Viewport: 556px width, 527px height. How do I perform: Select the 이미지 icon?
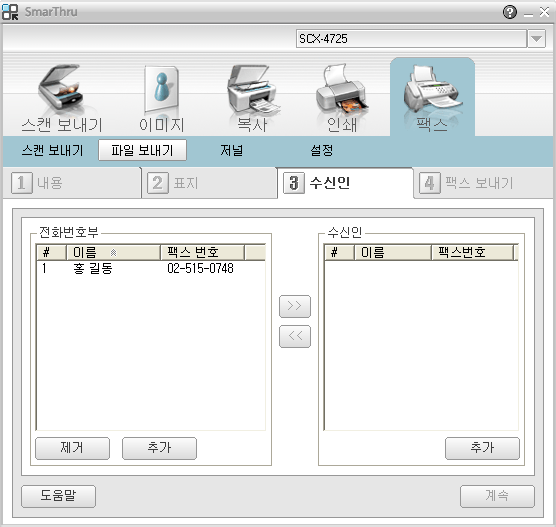click(x=161, y=89)
